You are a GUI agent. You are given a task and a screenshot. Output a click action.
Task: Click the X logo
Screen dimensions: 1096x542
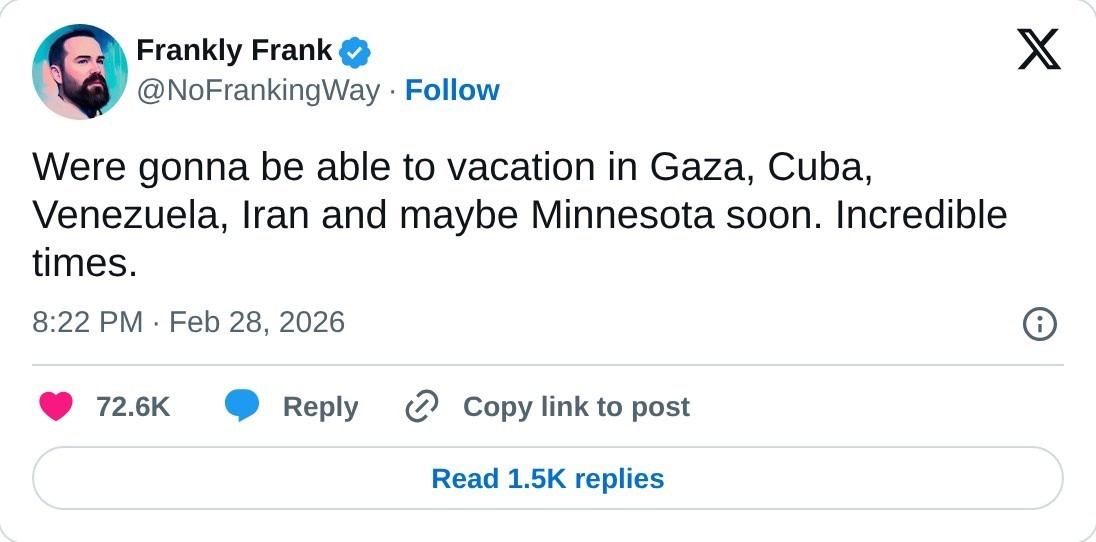[1039, 50]
